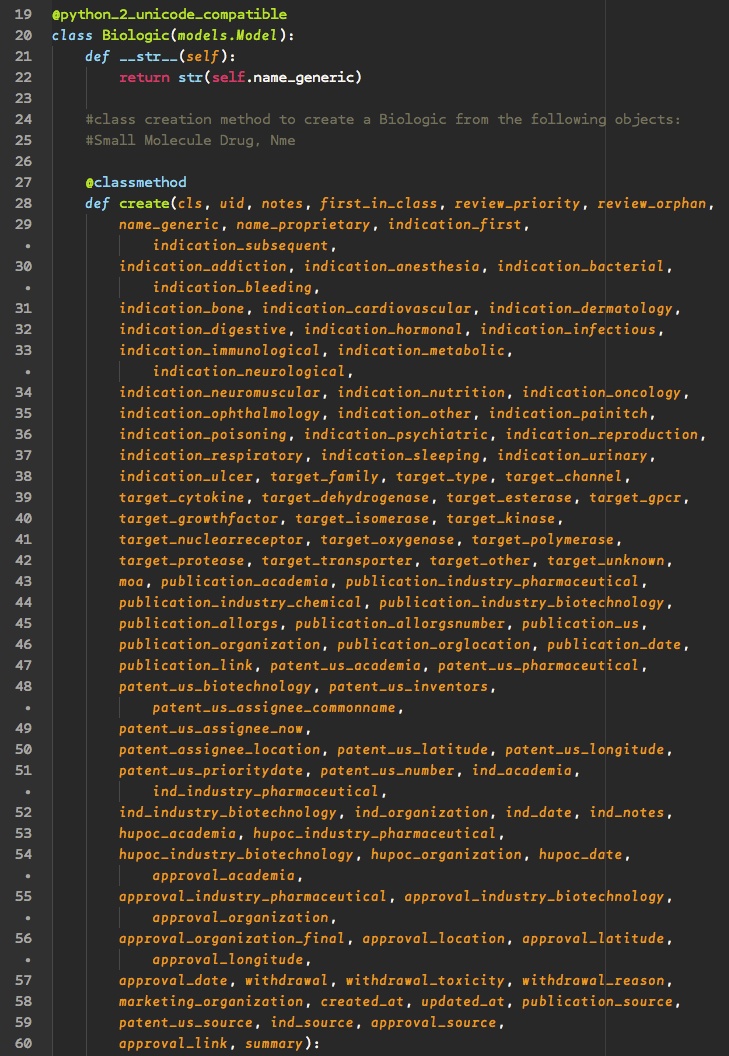Click the indication_cardiovascular parameter
This screenshot has width=729, height=1056.
[367, 308]
